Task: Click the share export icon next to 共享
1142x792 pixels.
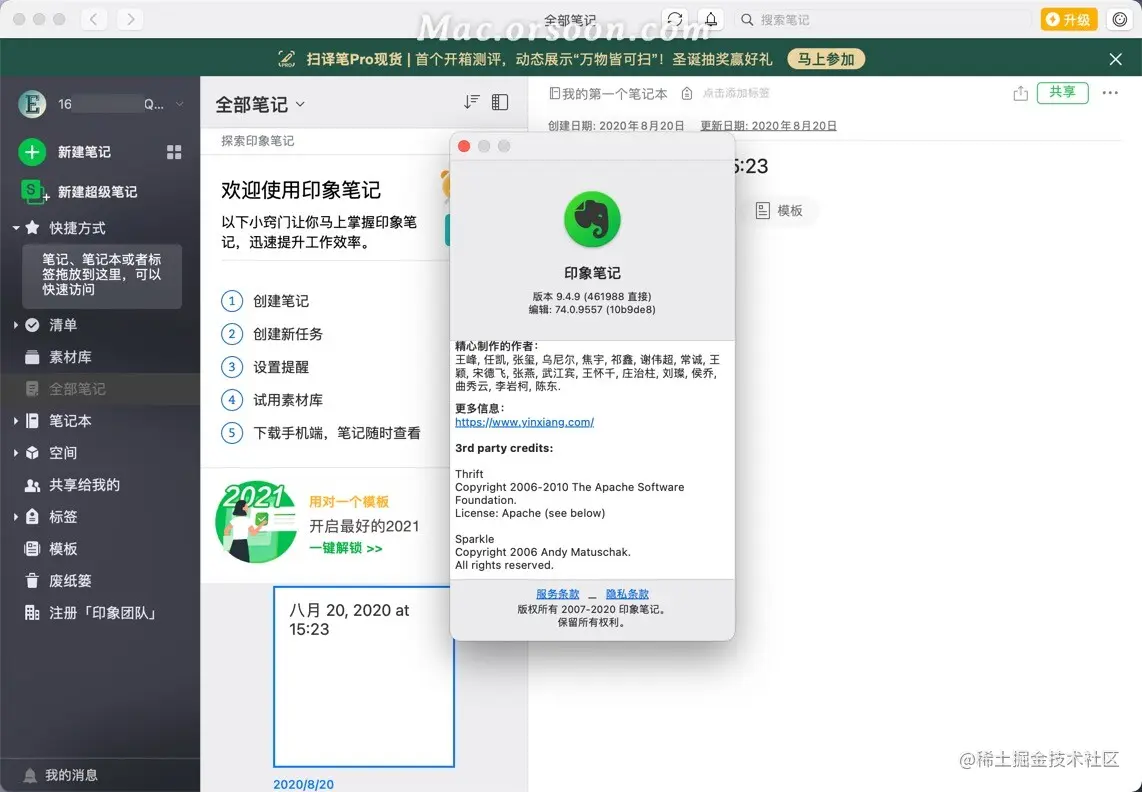Action: point(1020,93)
